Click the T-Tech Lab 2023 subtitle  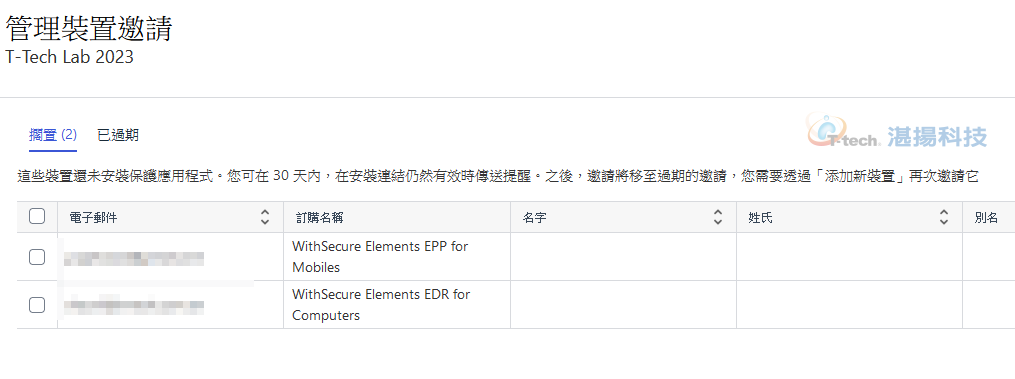tap(69, 57)
